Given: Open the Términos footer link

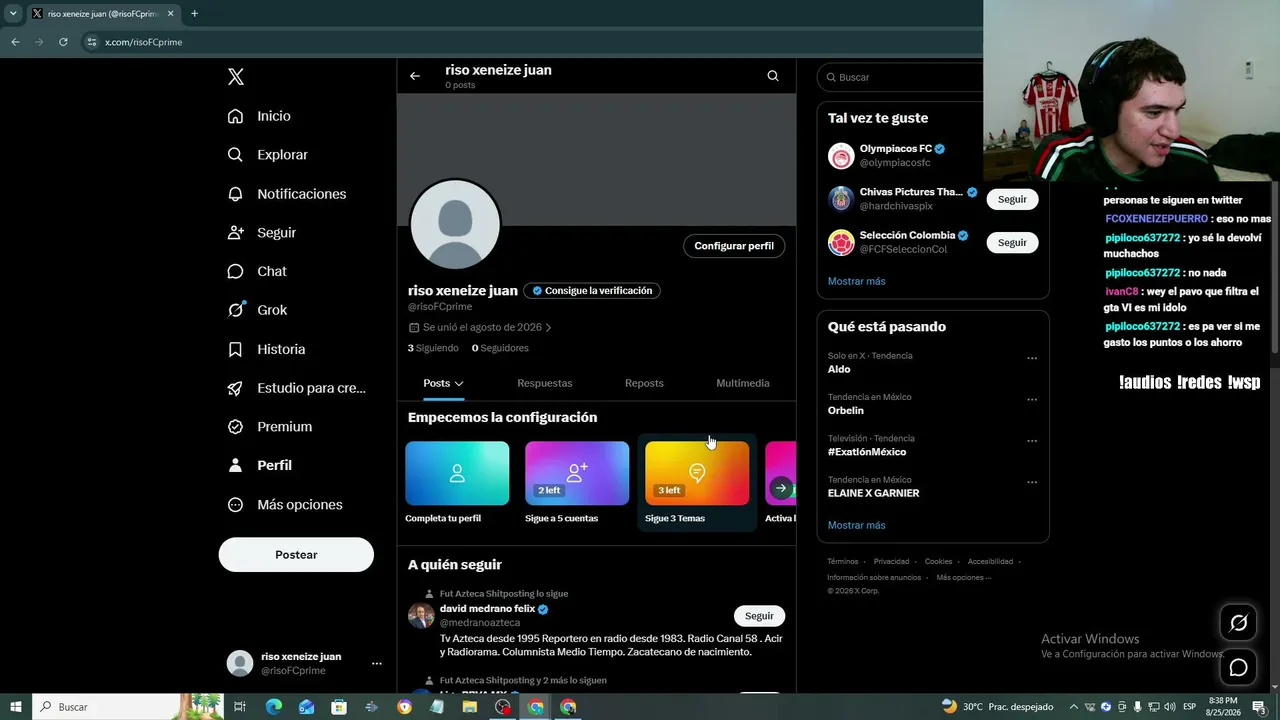Looking at the screenshot, I should pyautogui.click(x=843, y=561).
